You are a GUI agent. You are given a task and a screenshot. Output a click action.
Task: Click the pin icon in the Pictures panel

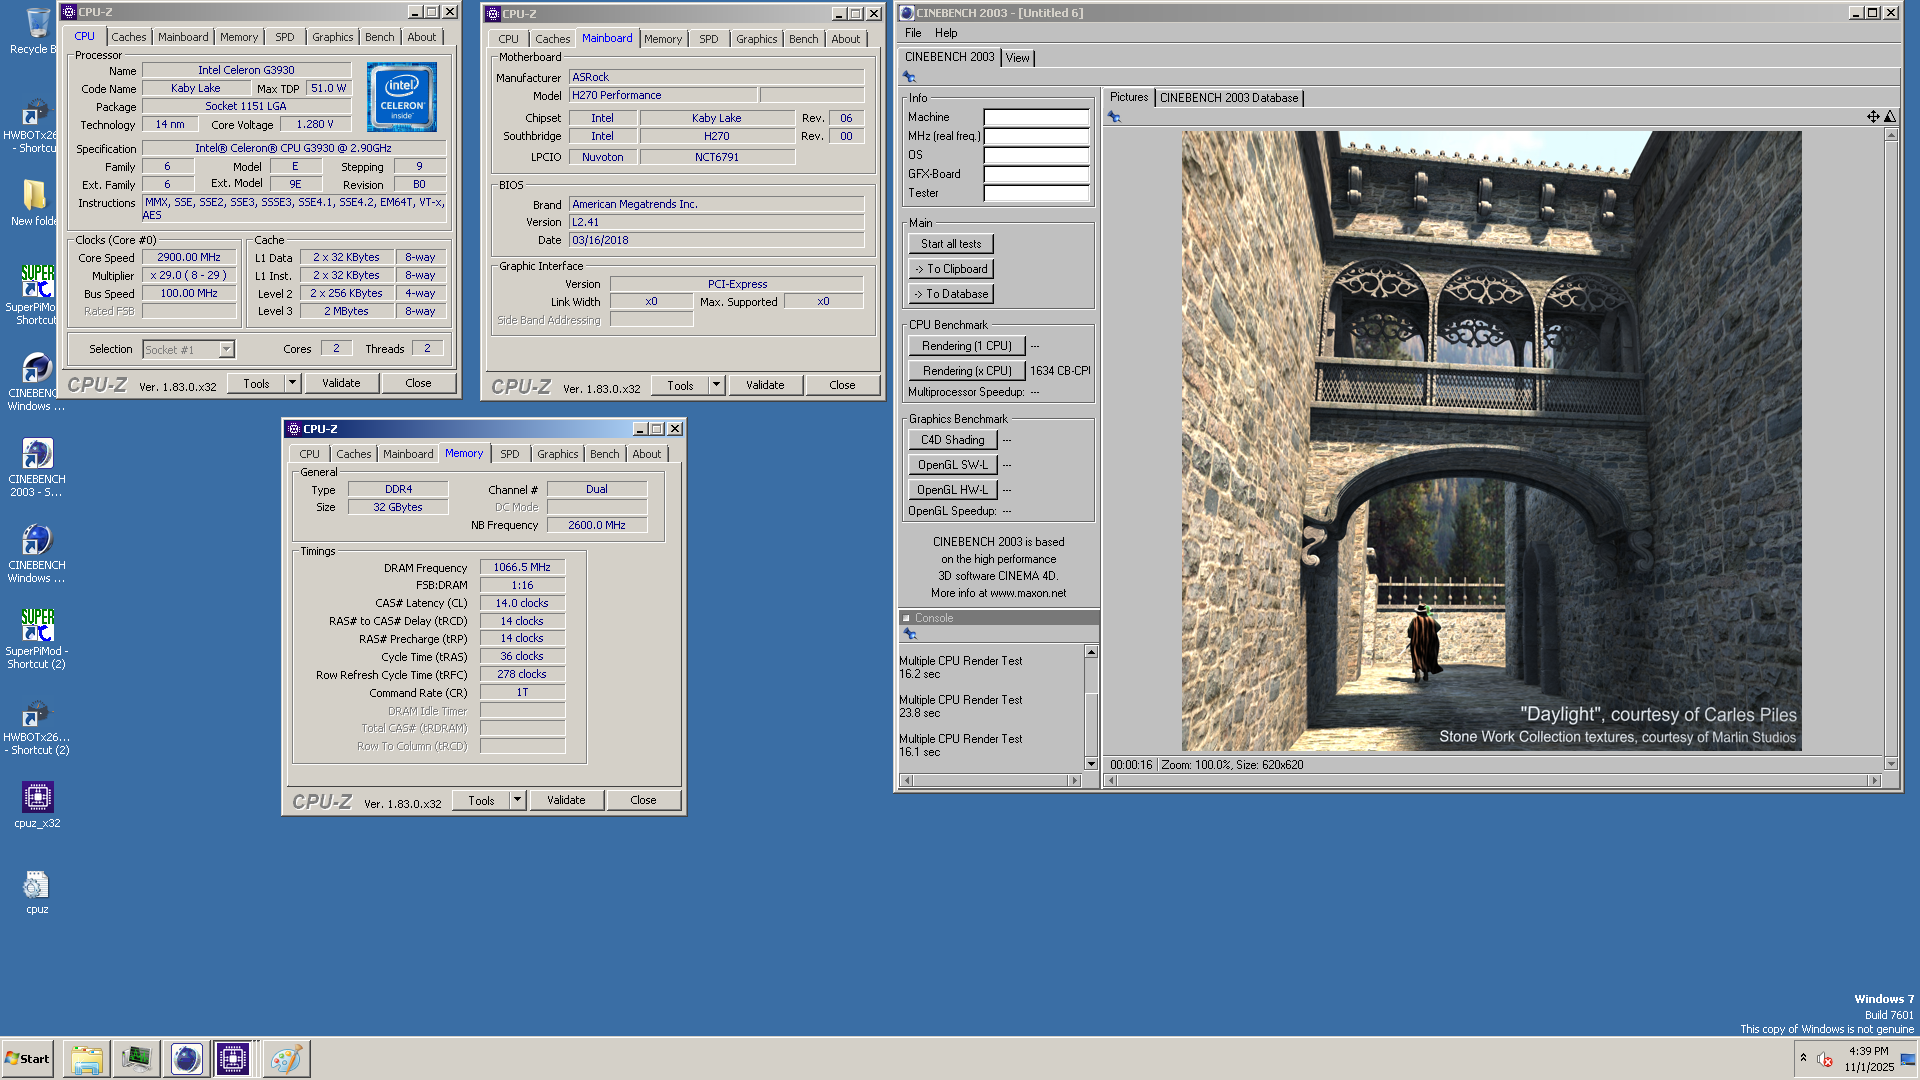(1114, 117)
